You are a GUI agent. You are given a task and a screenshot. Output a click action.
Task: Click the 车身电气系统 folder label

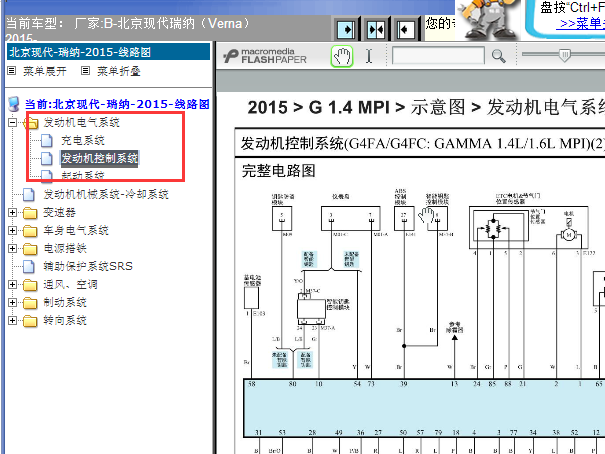[76, 231]
